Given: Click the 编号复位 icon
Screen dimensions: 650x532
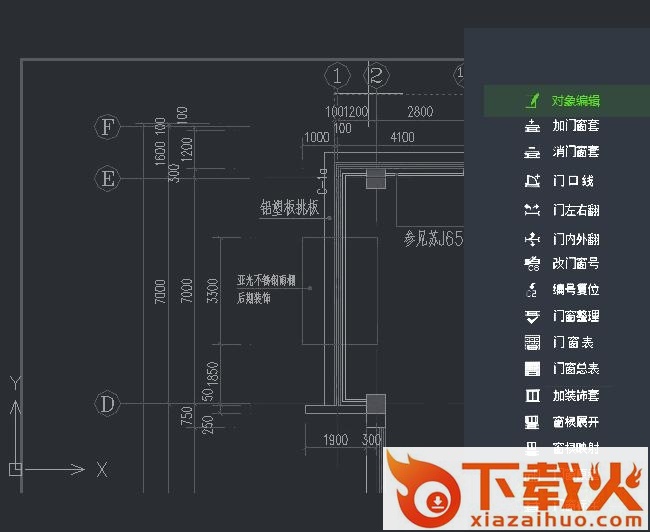Looking at the screenshot, I should 532,290.
